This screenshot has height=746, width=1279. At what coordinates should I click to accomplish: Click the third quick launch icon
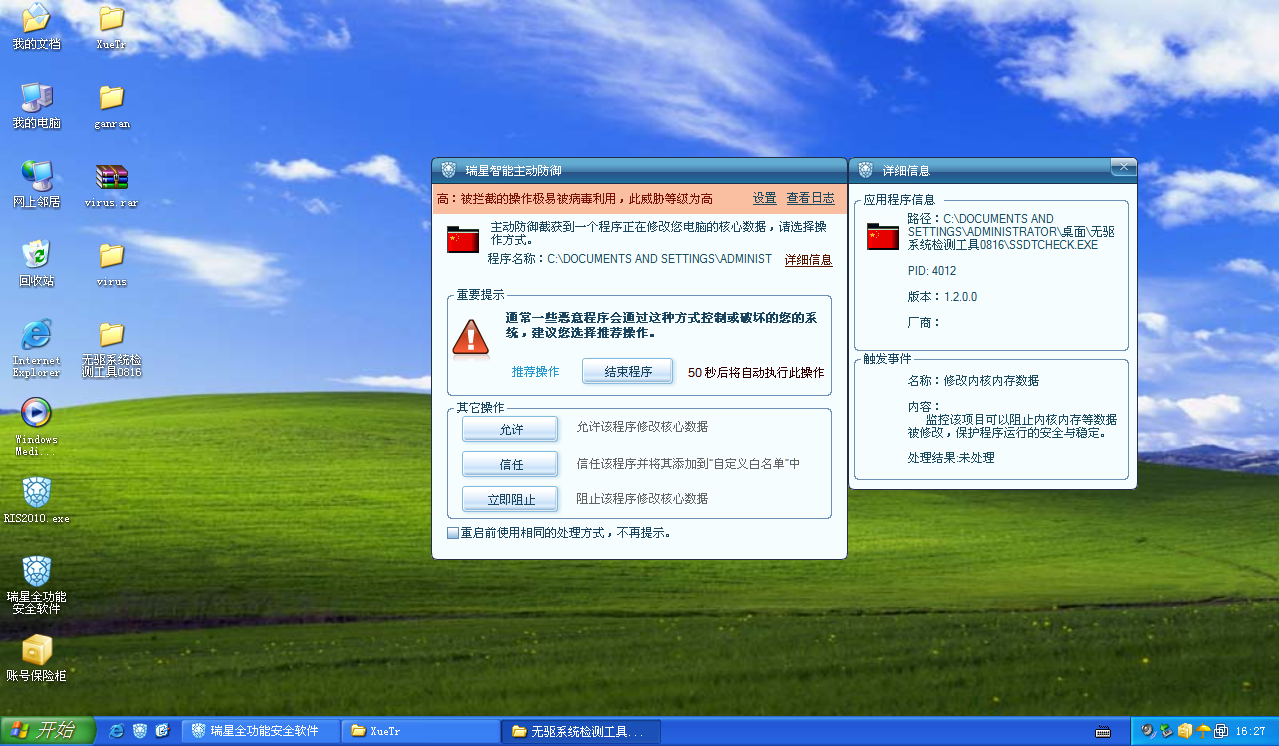coord(163,731)
